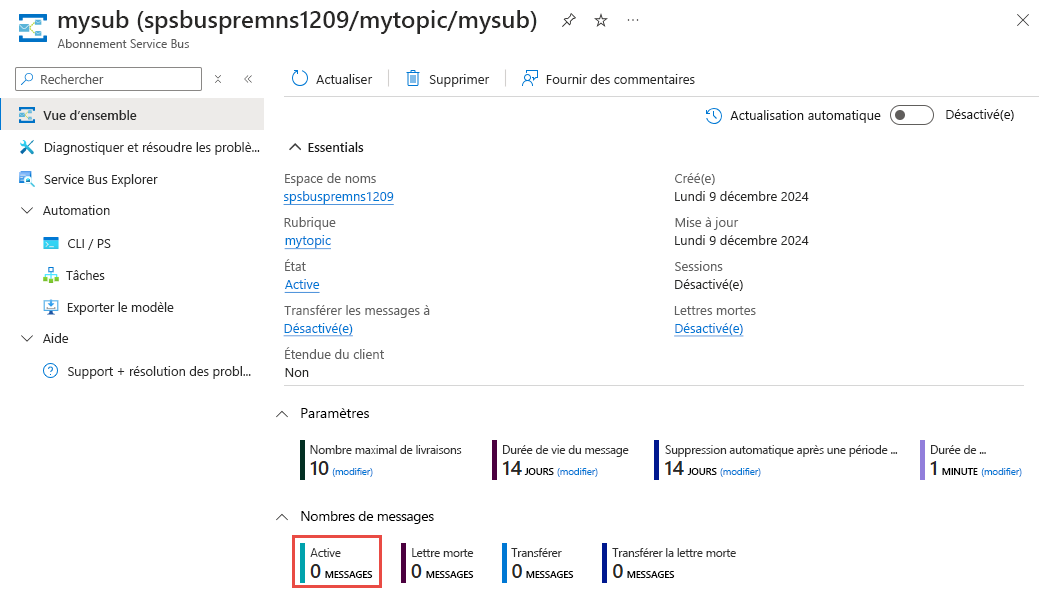Click the Exporter le modèle icon
Image resolution: width=1044 pixels, height=606 pixels.
51,307
